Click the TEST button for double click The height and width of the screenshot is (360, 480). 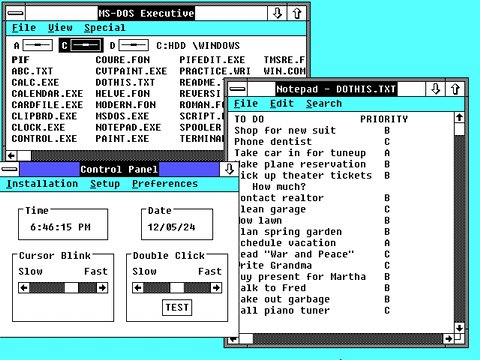(177, 307)
